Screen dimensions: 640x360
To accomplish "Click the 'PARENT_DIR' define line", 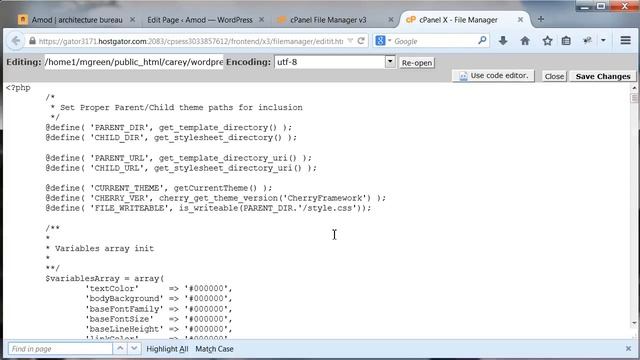I will point(169,127).
